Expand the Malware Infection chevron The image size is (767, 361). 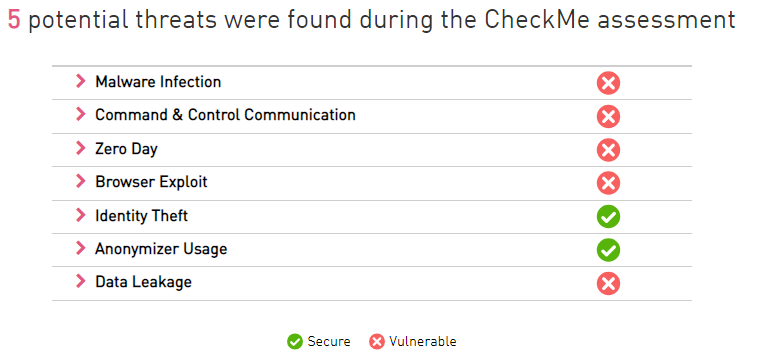(x=81, y=81)
